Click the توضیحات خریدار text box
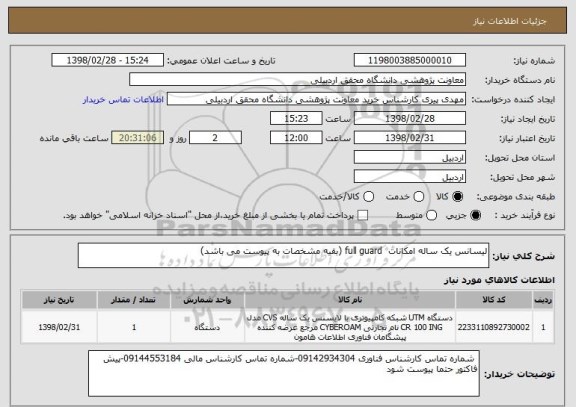 (x=284, y=373)
